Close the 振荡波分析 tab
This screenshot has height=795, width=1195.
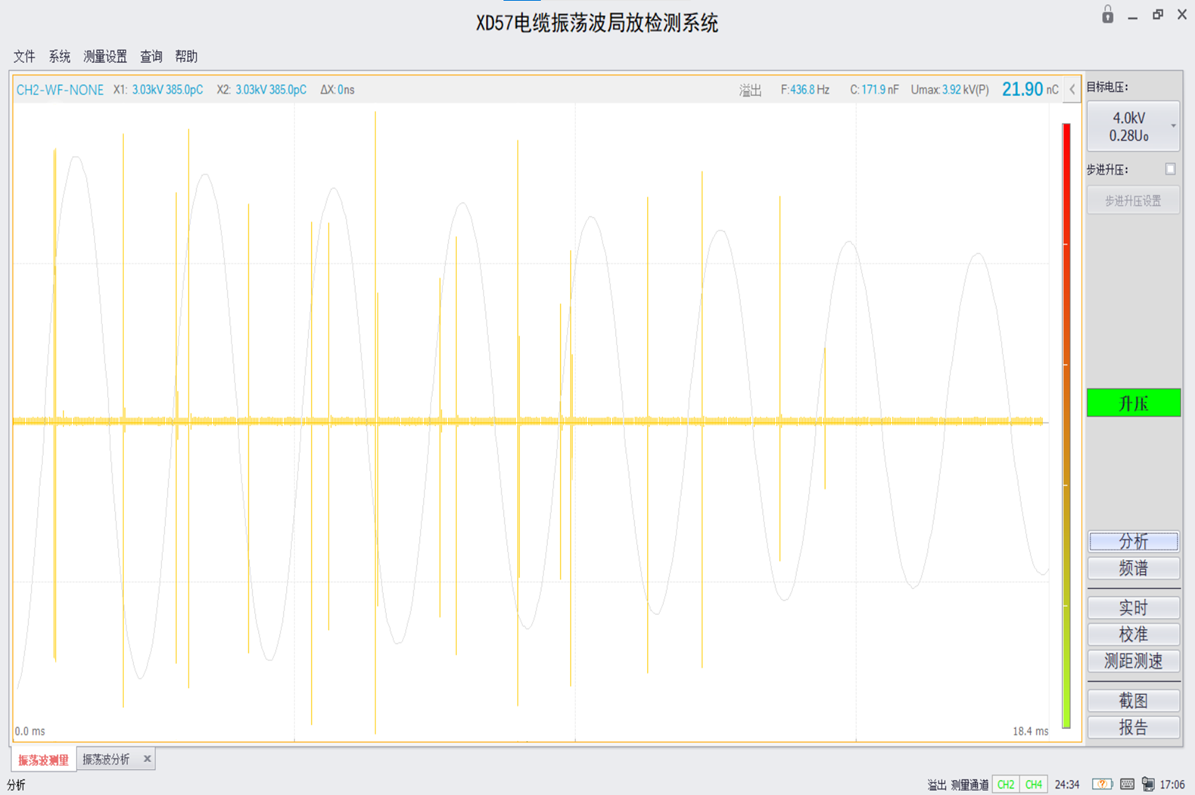[x=147, y=759]
